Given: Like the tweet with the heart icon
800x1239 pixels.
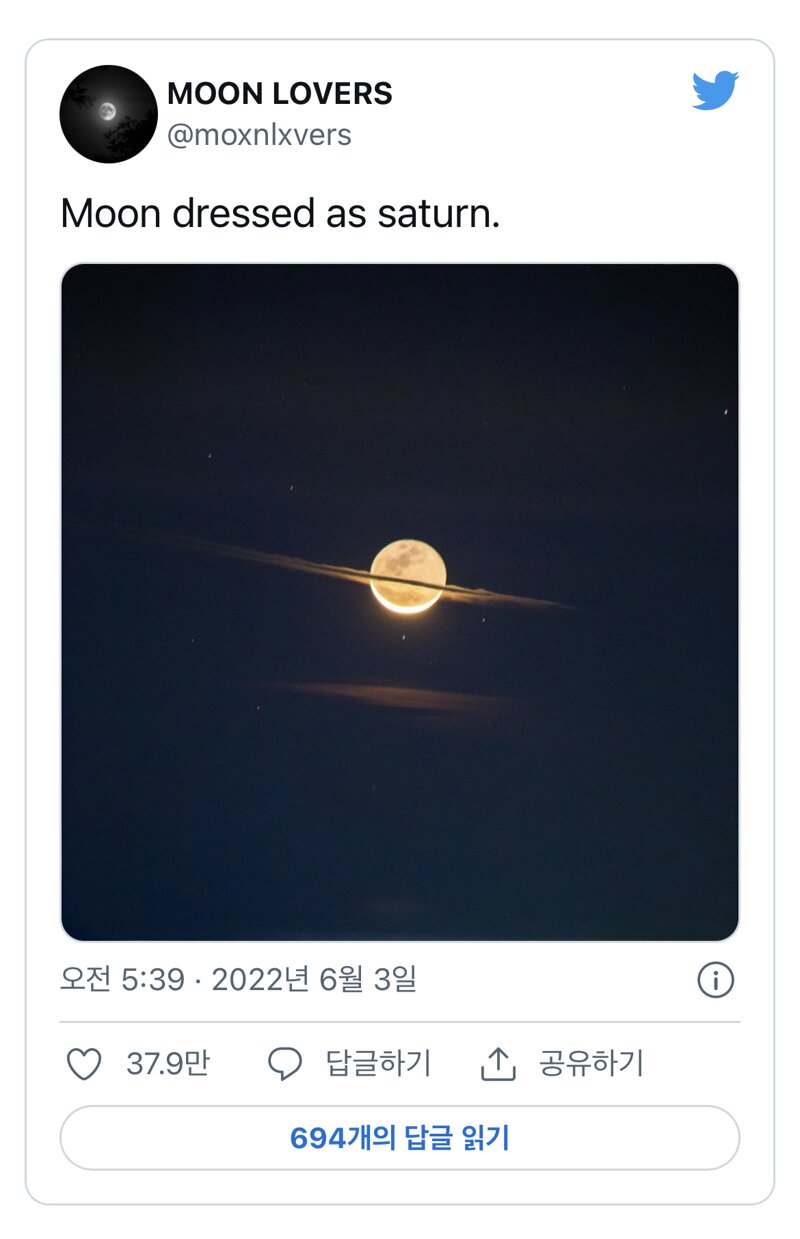Looking at the screenshot, I should pyautogui.click(x=84, y=1064).
